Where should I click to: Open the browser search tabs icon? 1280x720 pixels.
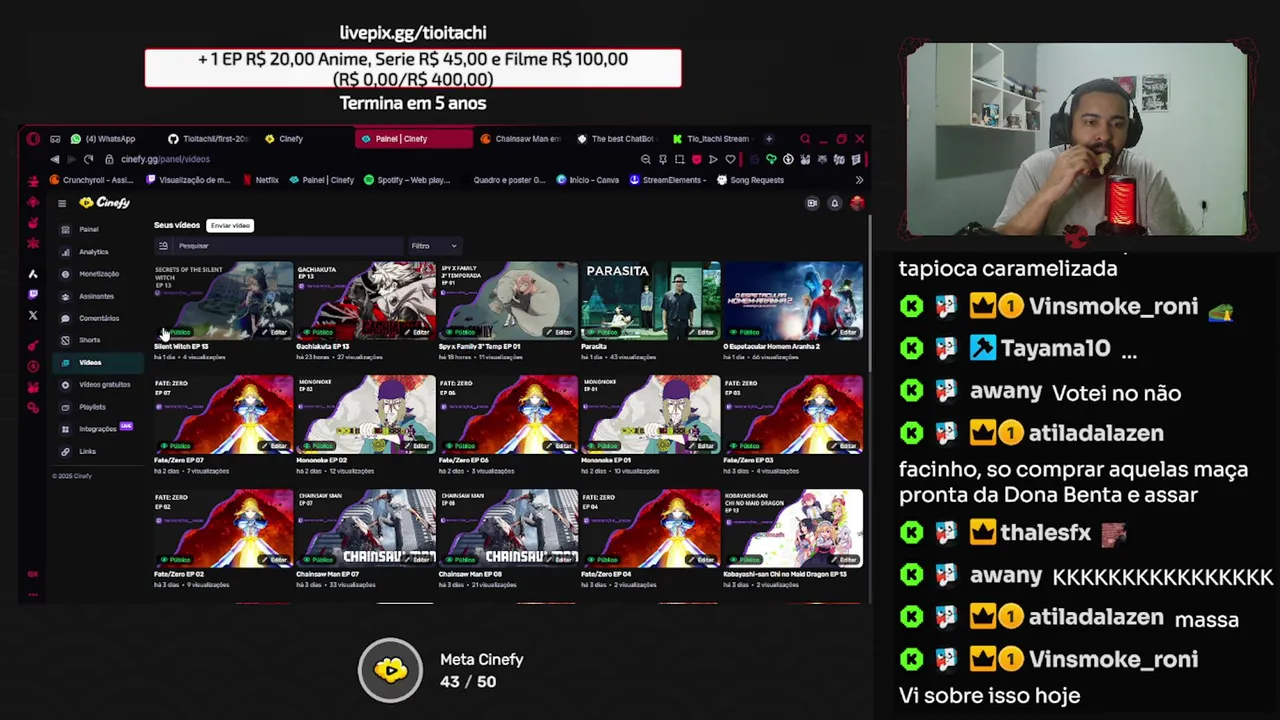pyautogui.click(x=805, y=139)
